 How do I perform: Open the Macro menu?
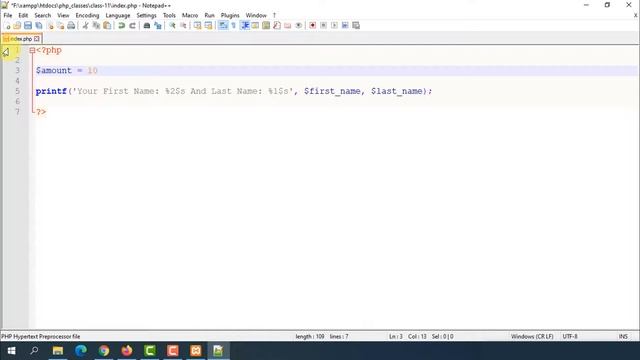tap(190, 16)
